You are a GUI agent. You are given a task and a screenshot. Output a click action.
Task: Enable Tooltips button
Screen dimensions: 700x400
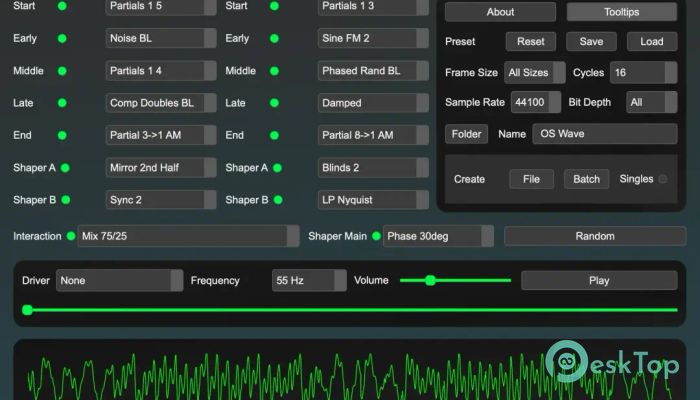tap(621, 12)
